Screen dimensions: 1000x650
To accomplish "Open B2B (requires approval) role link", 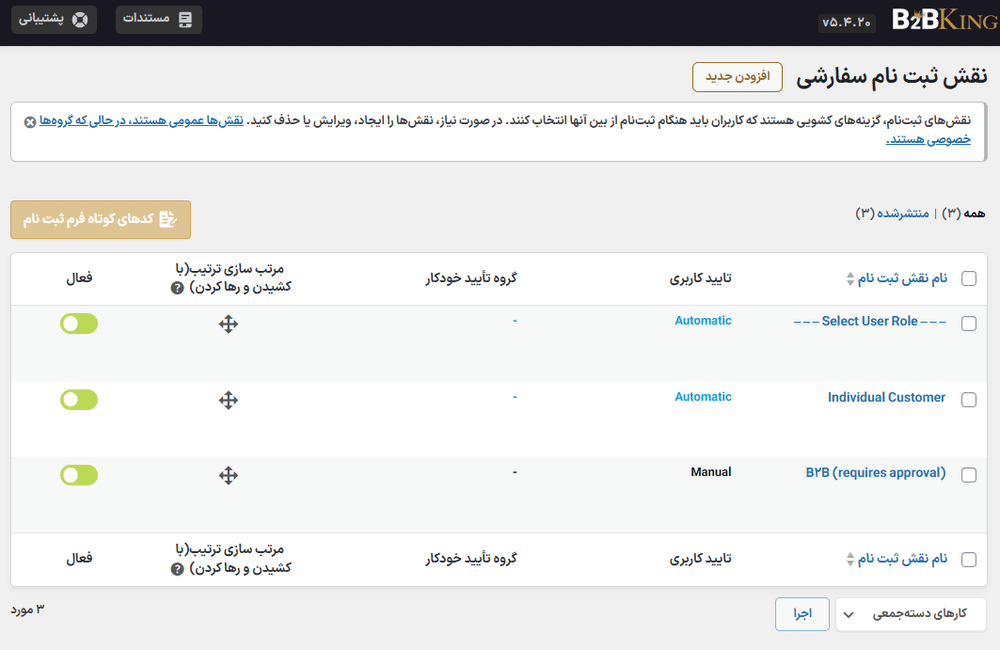I will click(875, 473).
